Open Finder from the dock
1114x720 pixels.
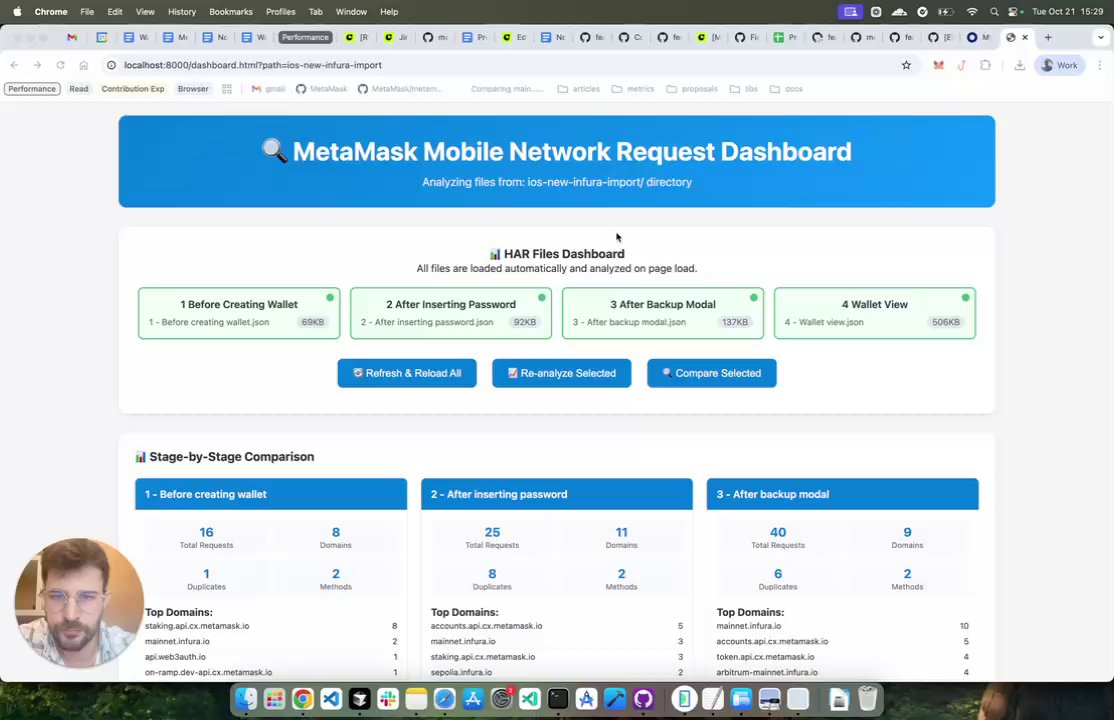coord(246,699)
